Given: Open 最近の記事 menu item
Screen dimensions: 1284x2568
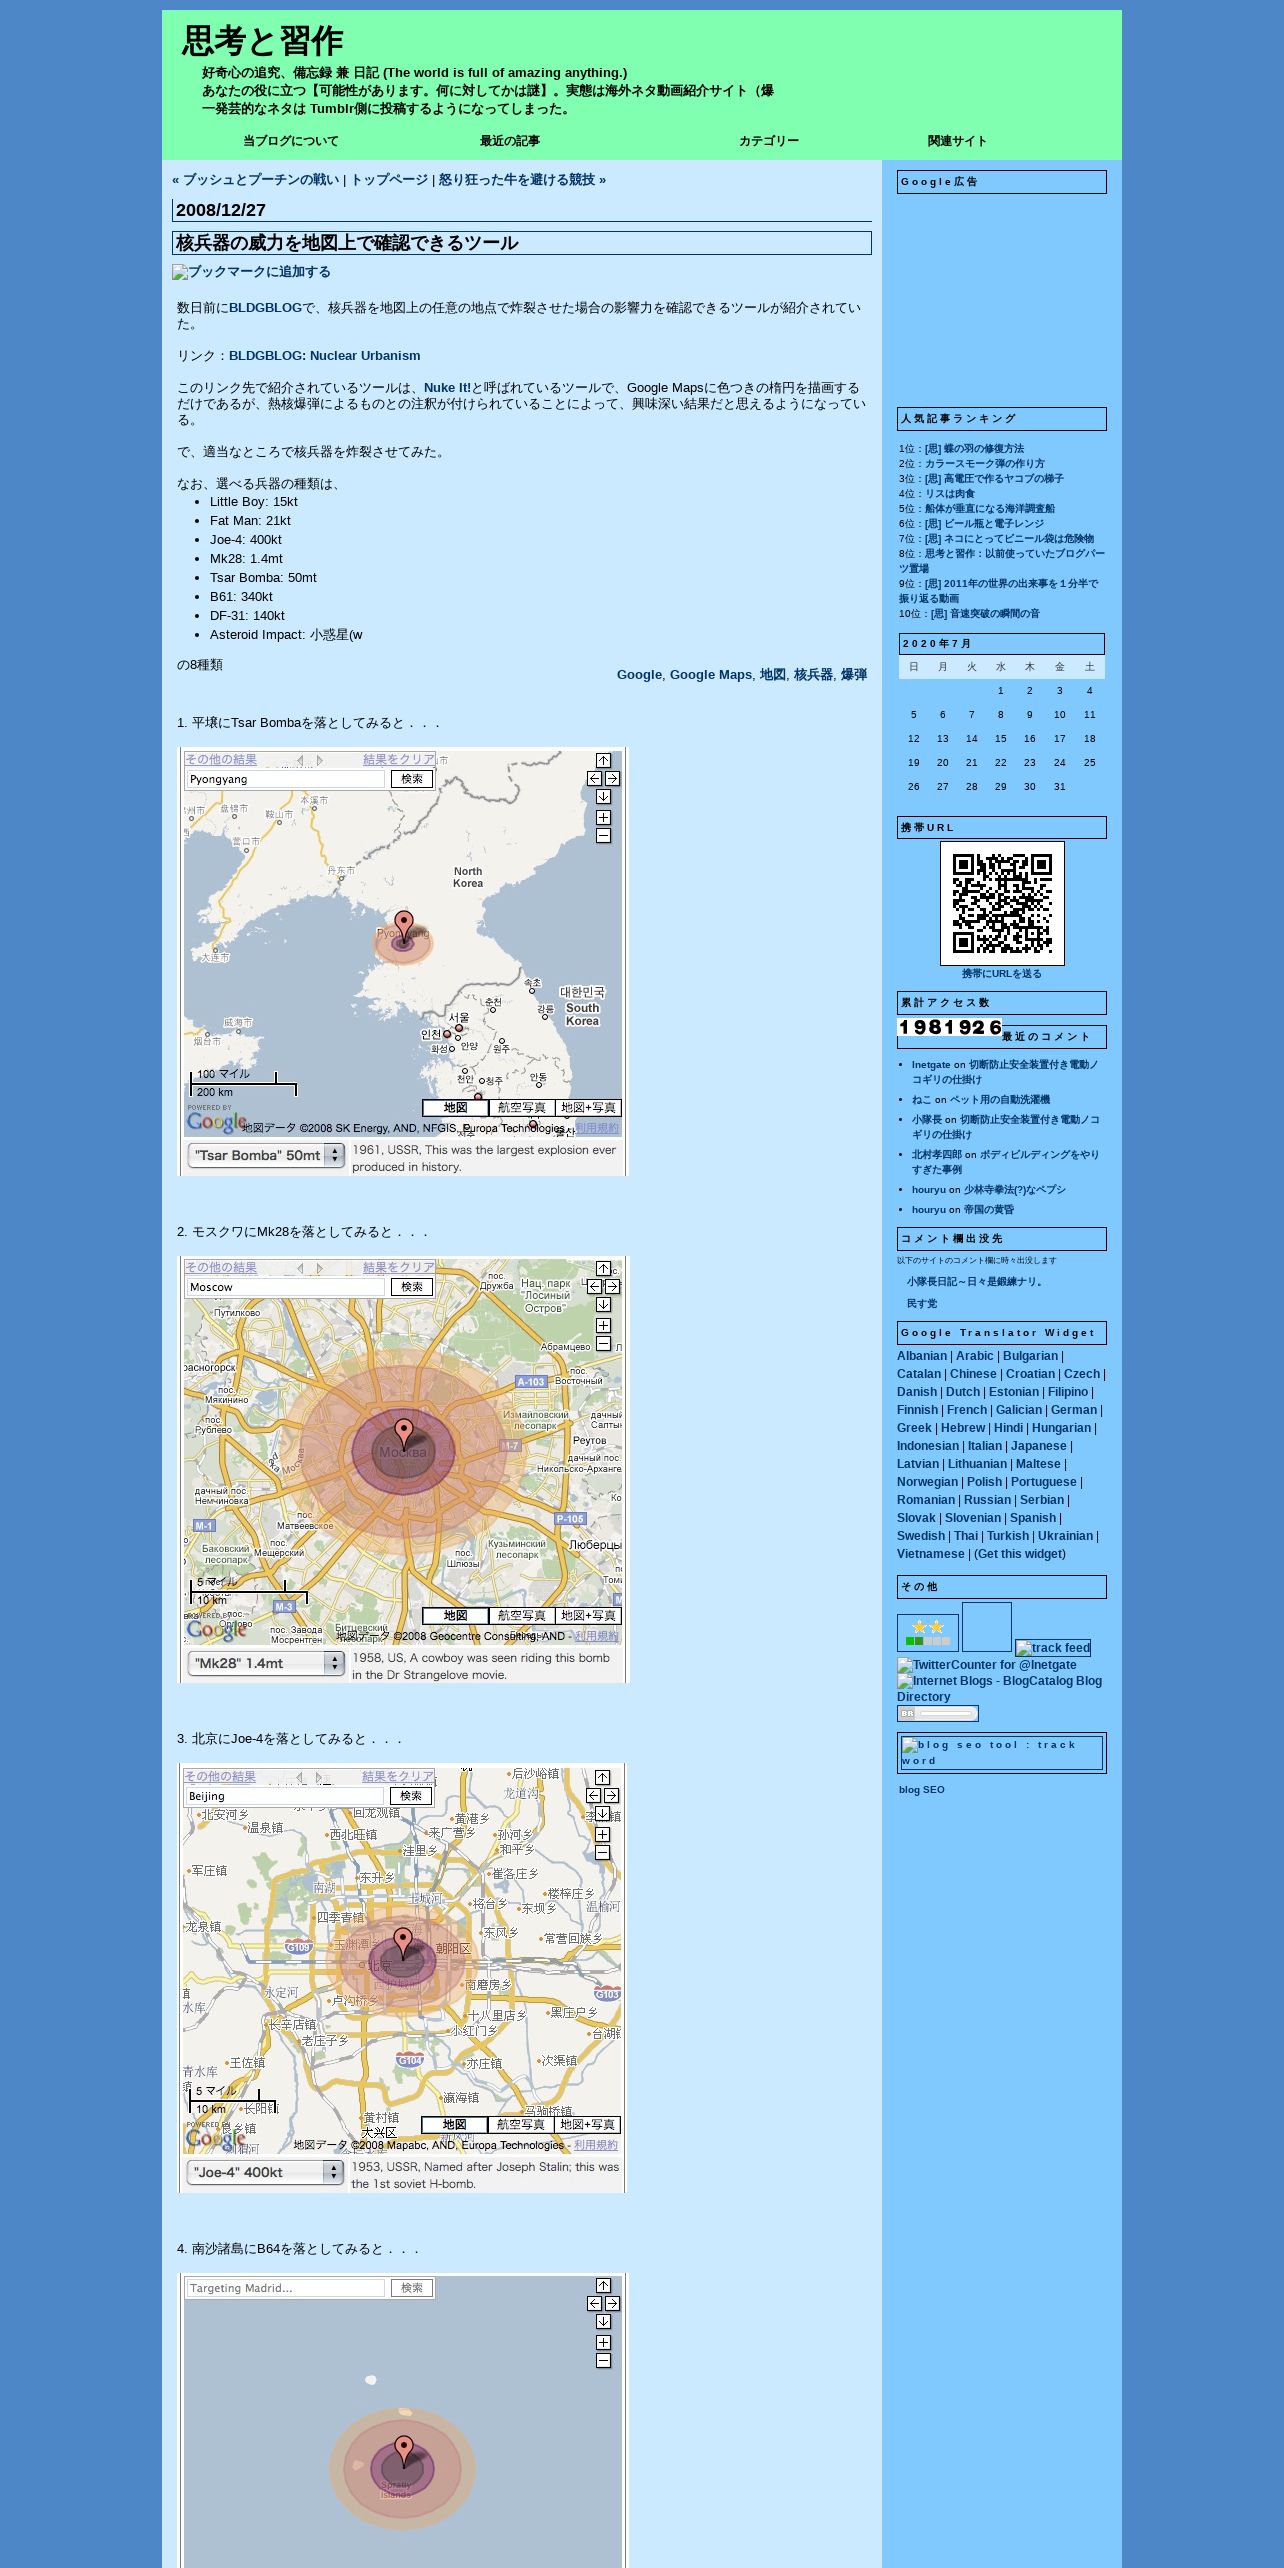Looking at the screenshot, I should (510, 141).
